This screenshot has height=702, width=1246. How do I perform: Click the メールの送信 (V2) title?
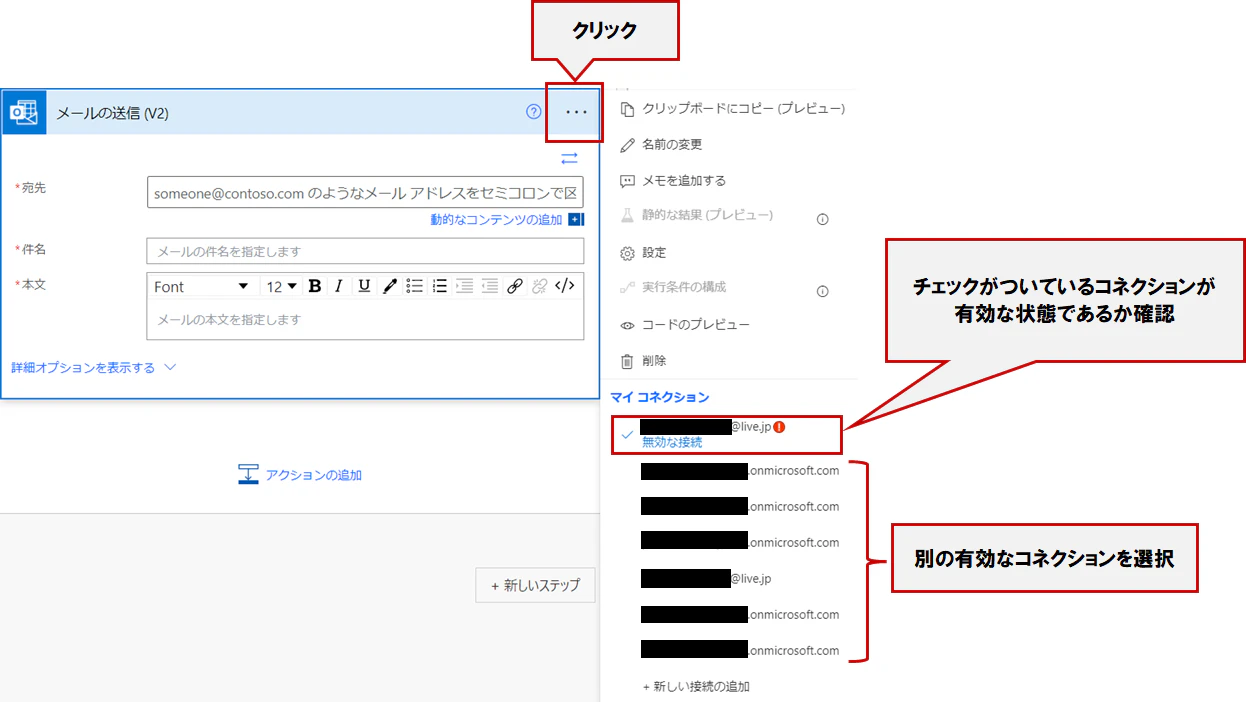112,113
